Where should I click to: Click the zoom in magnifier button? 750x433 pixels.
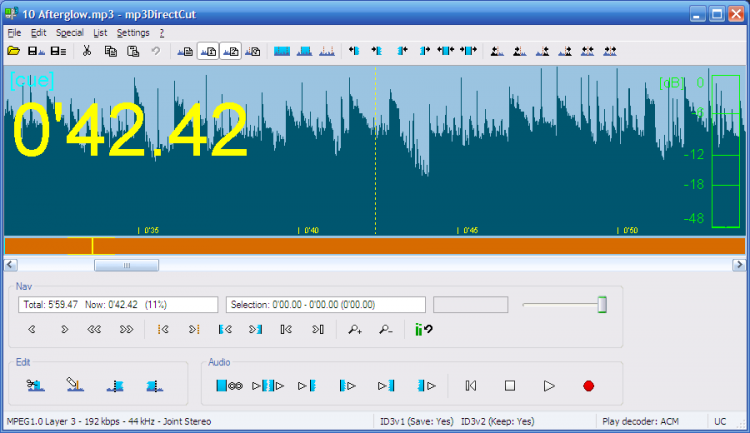[x=356, y=329]
